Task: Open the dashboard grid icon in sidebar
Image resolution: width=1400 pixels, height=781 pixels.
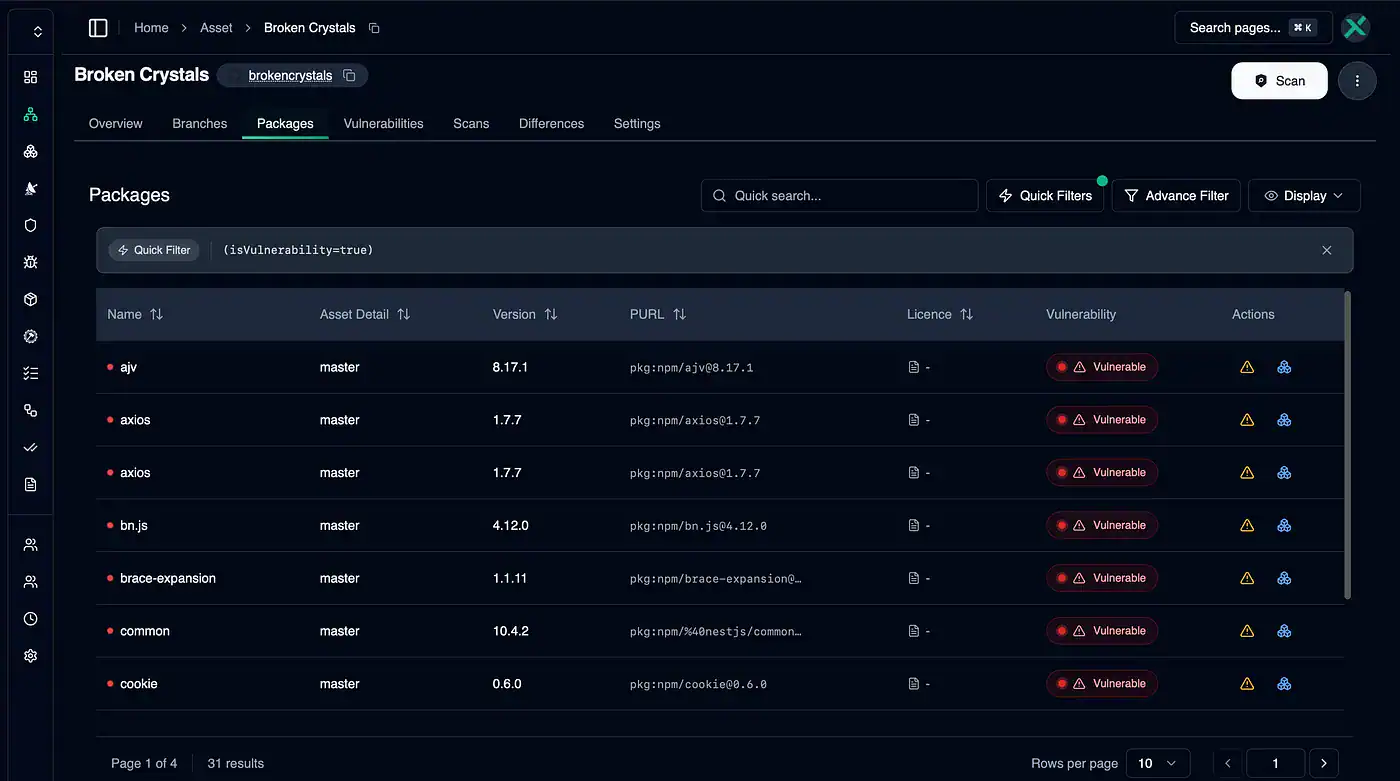Action: pos(30,77)
